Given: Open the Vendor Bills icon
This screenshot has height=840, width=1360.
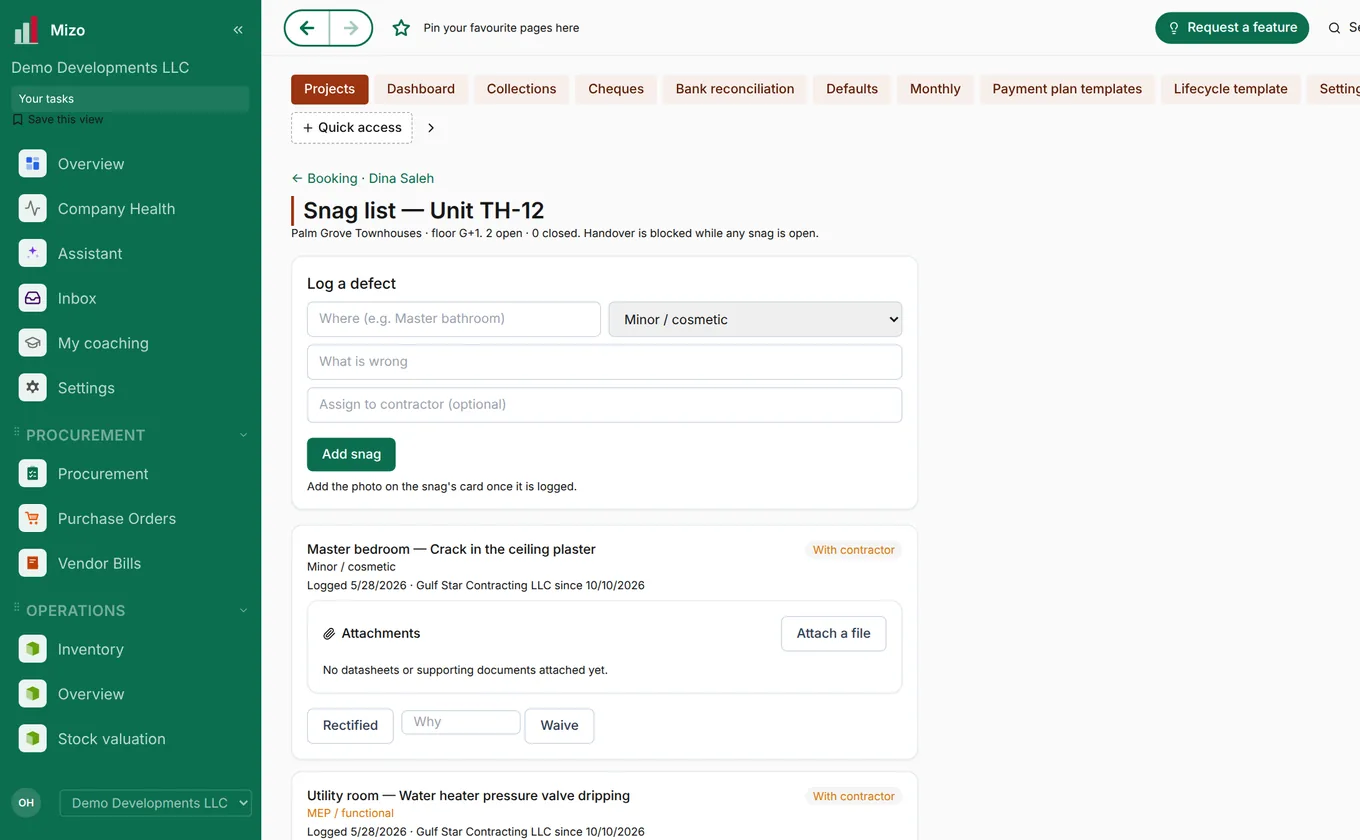Looking at the screenshot, I should click(33, 564).
